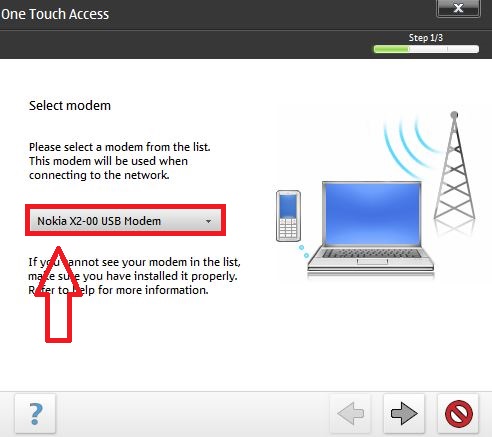Expand modem list via the small down arrow

click(208, 221)
